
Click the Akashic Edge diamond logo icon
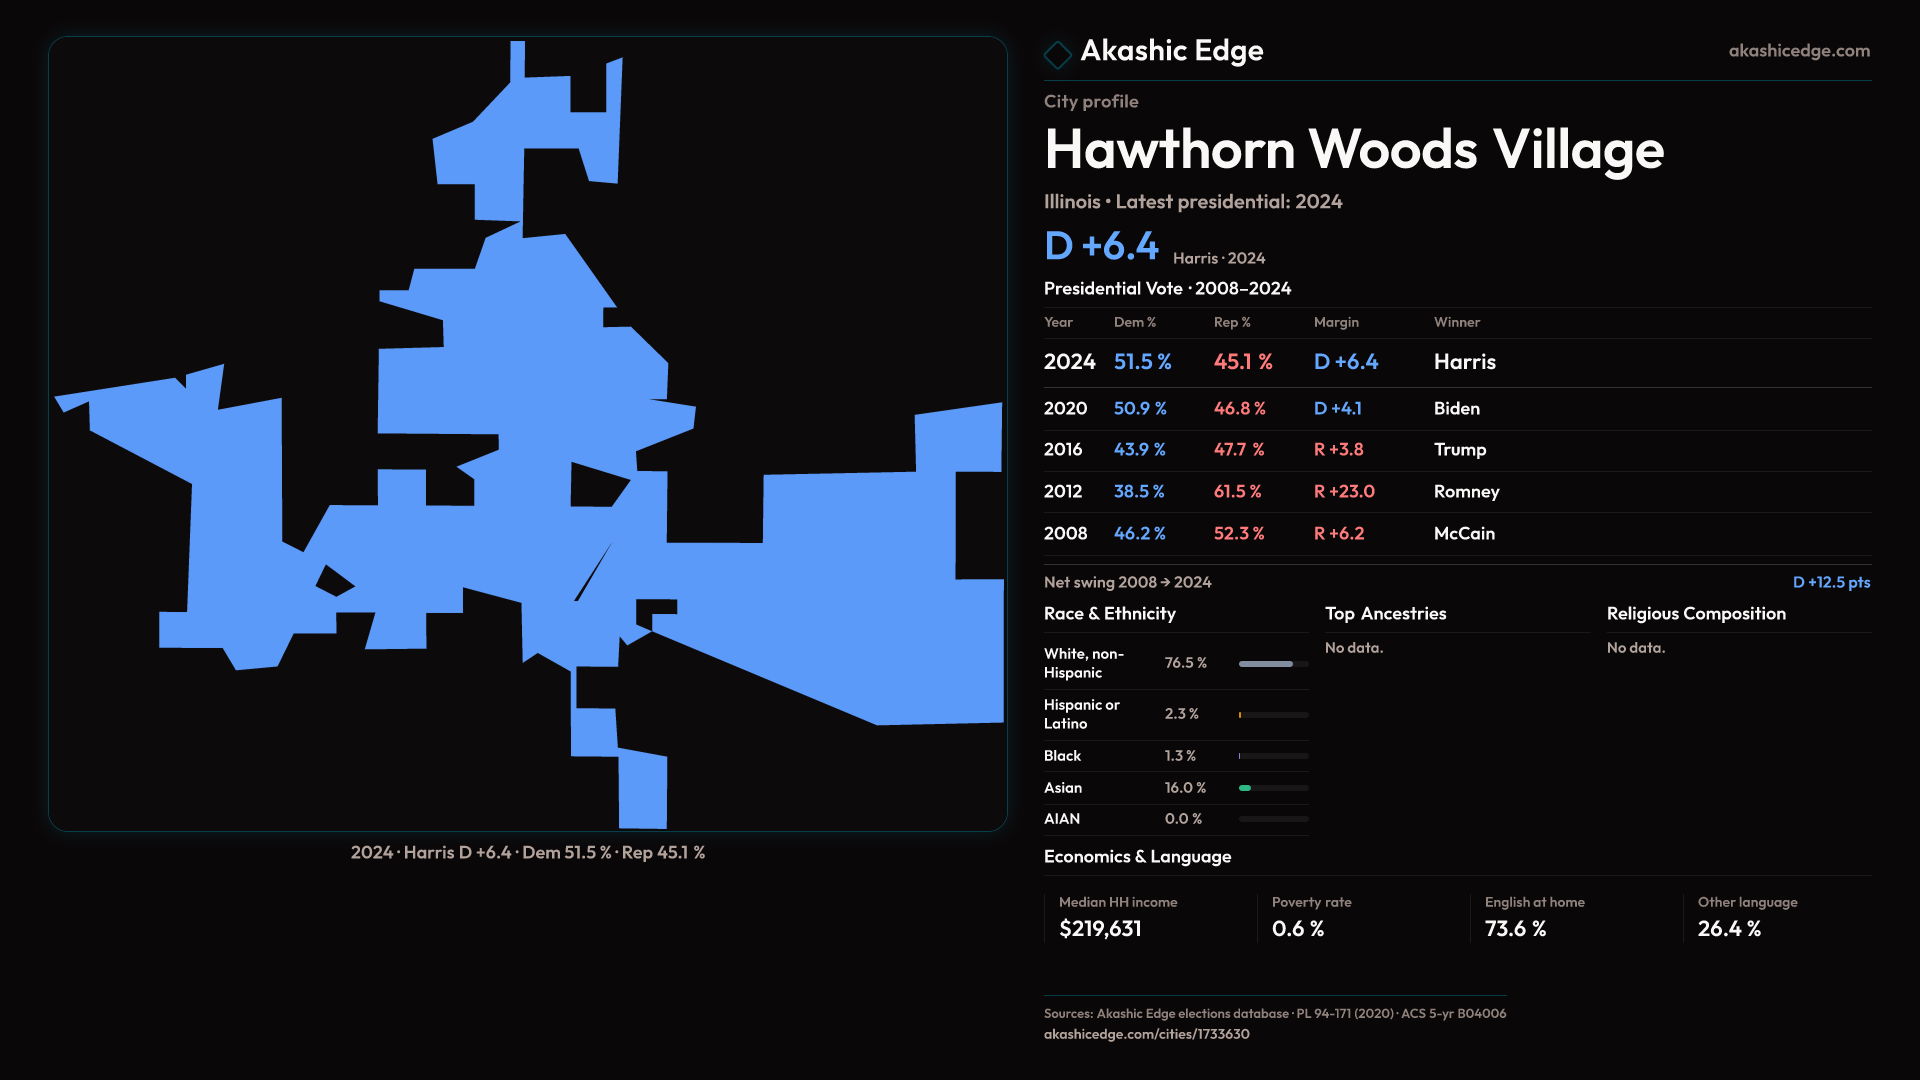tap(1057, 54)
